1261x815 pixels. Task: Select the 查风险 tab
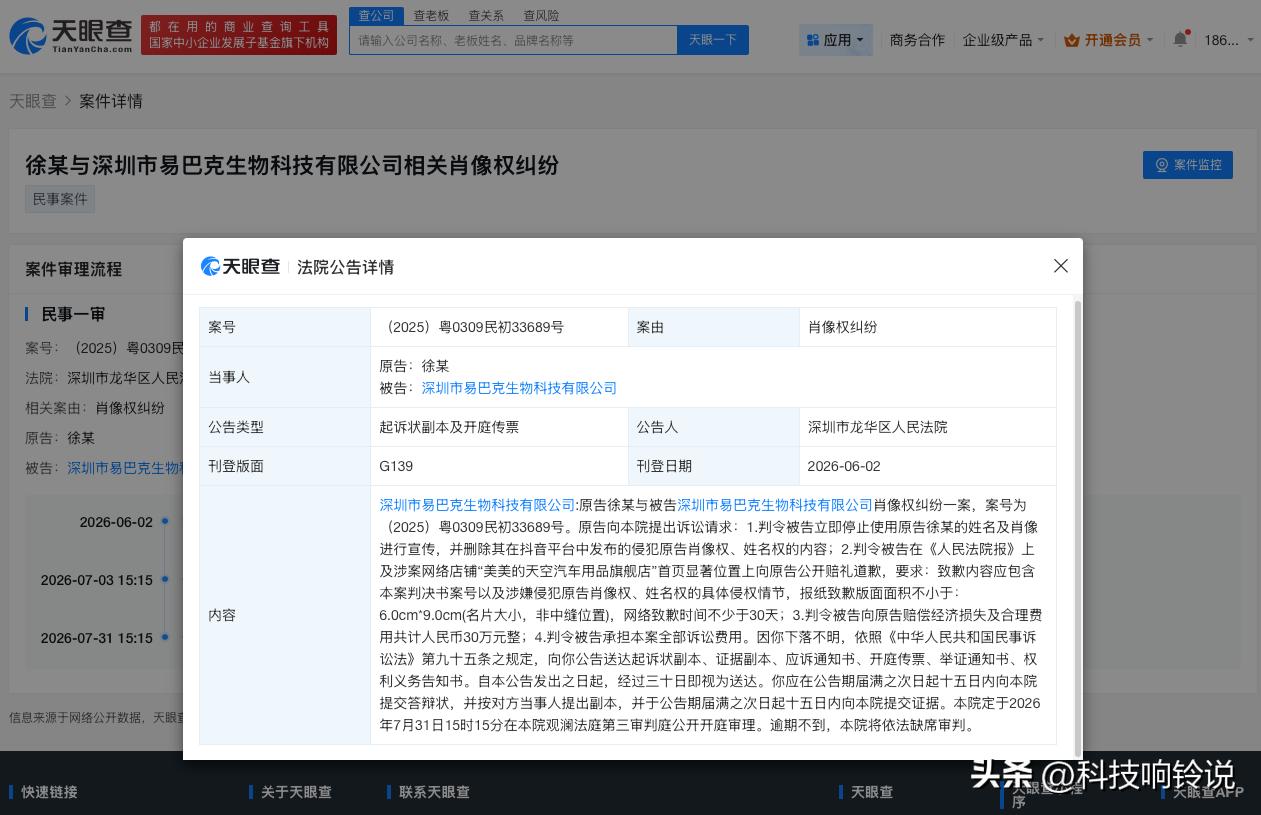pyautogui.click(x=541, y=15)
